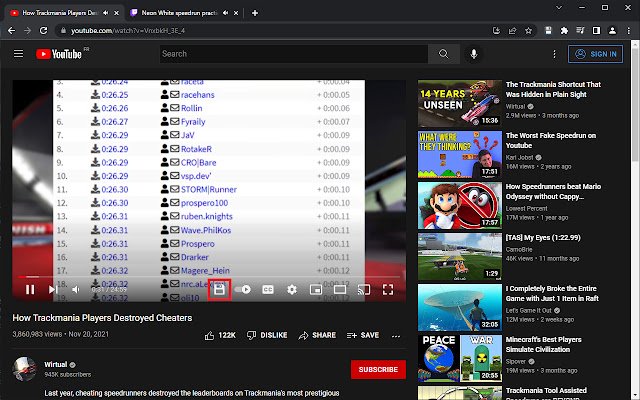The image size is (640, 400).
Task: Open Minecraft's Best Players Simulate Civilization
Action: point(543,344)
